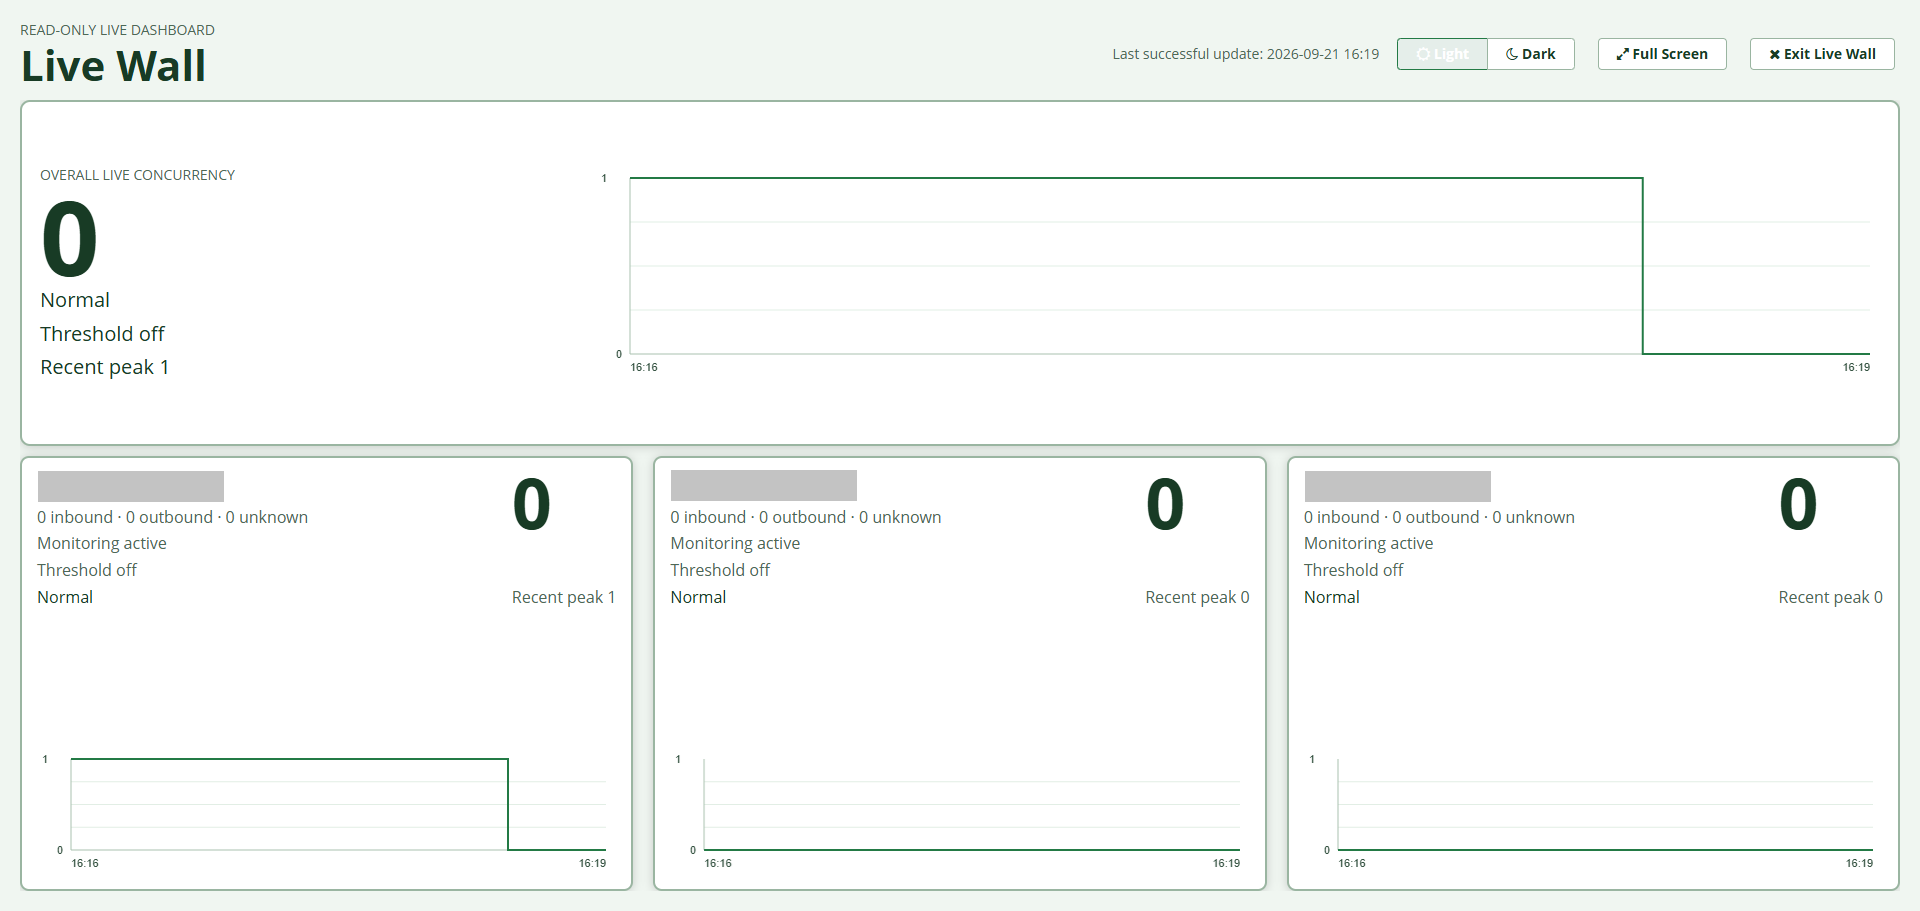Click the expand arrows icon on Full Screen
Viewport: 1920px width, 911px height.
(x=1622, y=54)
